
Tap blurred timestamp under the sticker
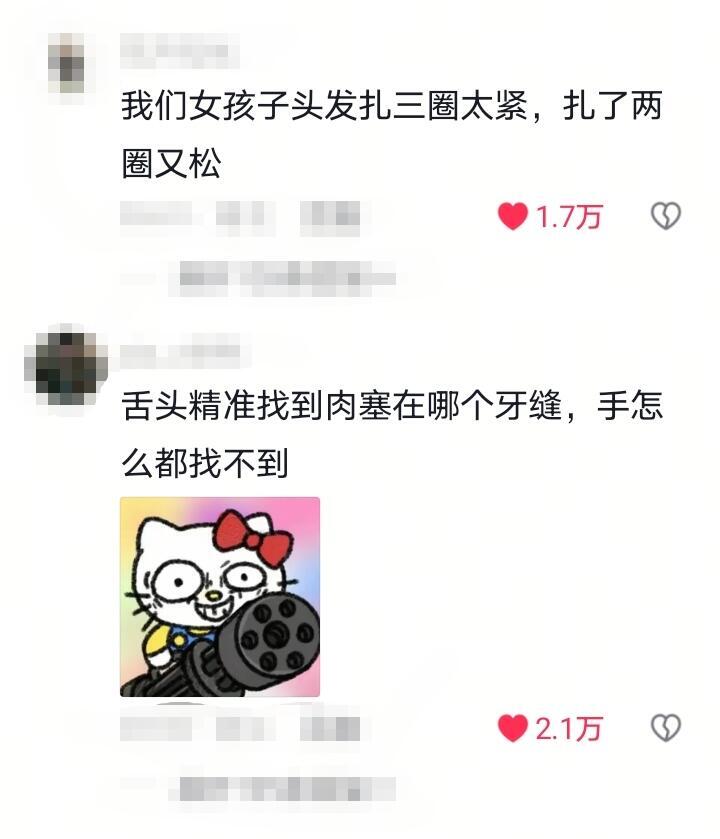click(156, 728)
